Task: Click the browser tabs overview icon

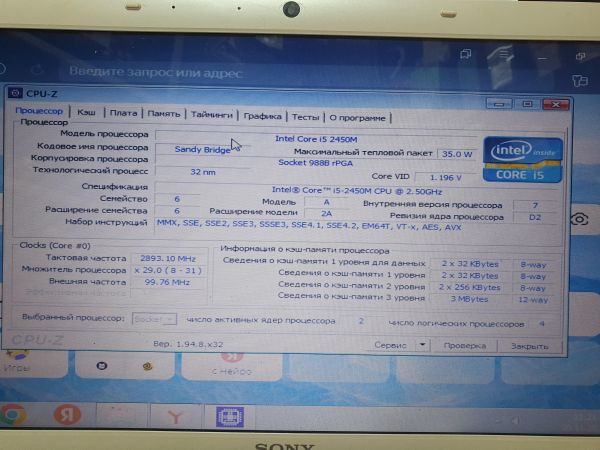Action: pos(466,54)
